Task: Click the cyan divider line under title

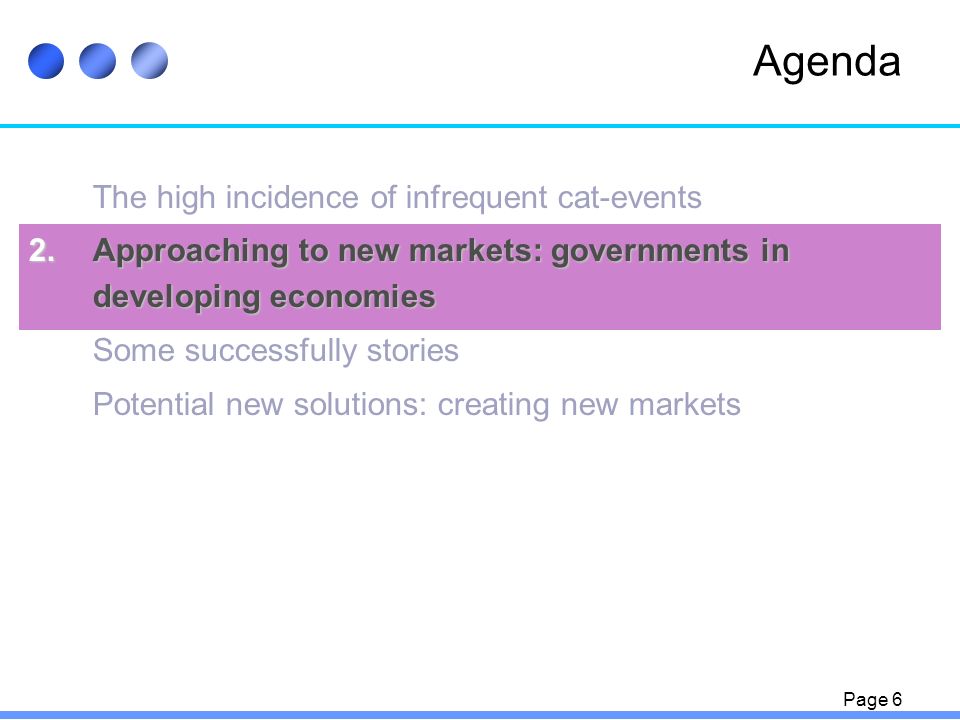Action: pyautogui.click(x=480, y=126)
